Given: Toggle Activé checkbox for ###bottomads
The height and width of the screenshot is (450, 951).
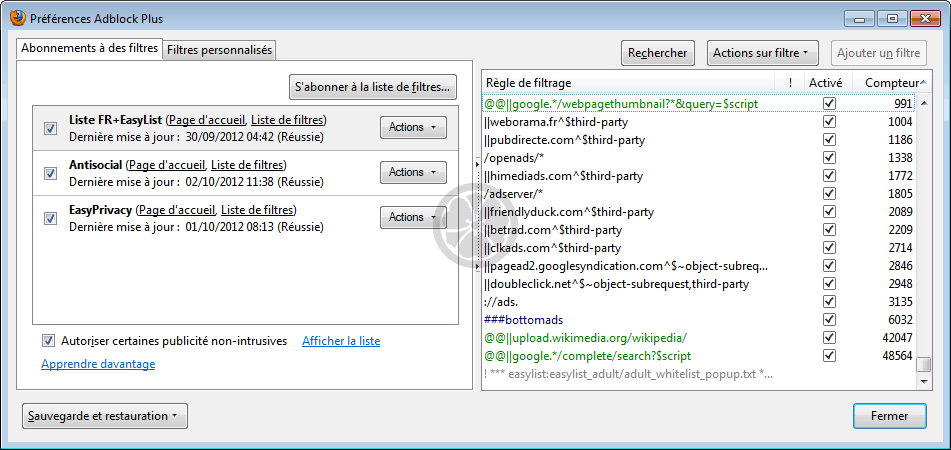Looking at the screenshot, I should tap(829, 319).
